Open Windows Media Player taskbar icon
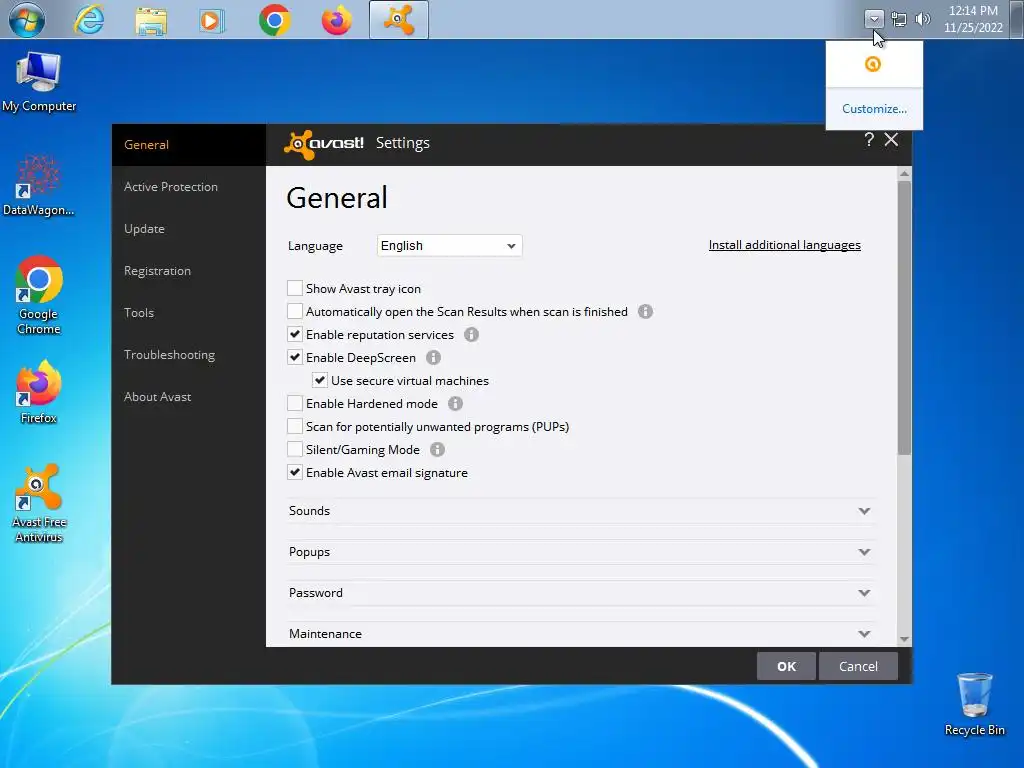The width and height of the screenshot is (1024, 768). pos(212,20)
